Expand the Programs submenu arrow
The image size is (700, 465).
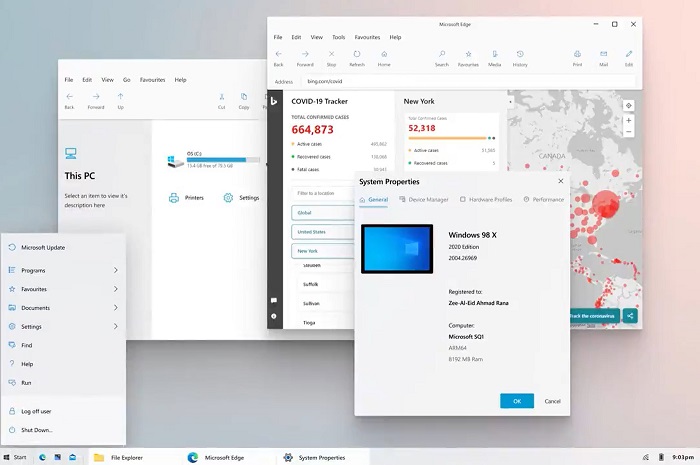[116, 270]
